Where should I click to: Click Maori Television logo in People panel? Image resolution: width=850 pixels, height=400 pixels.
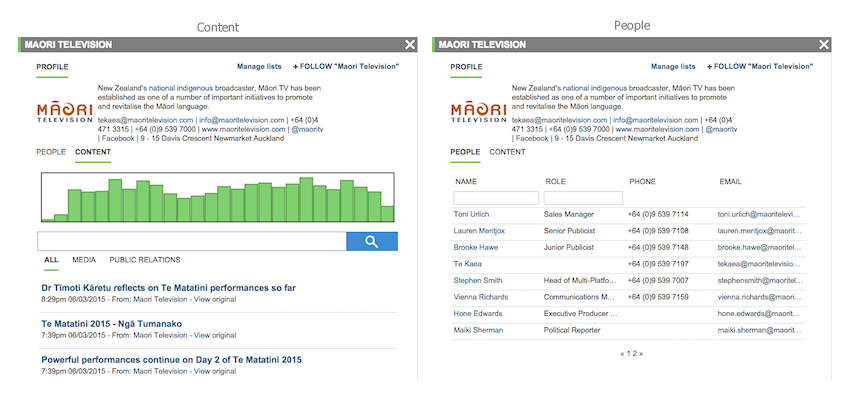click(x=479, y=113)
